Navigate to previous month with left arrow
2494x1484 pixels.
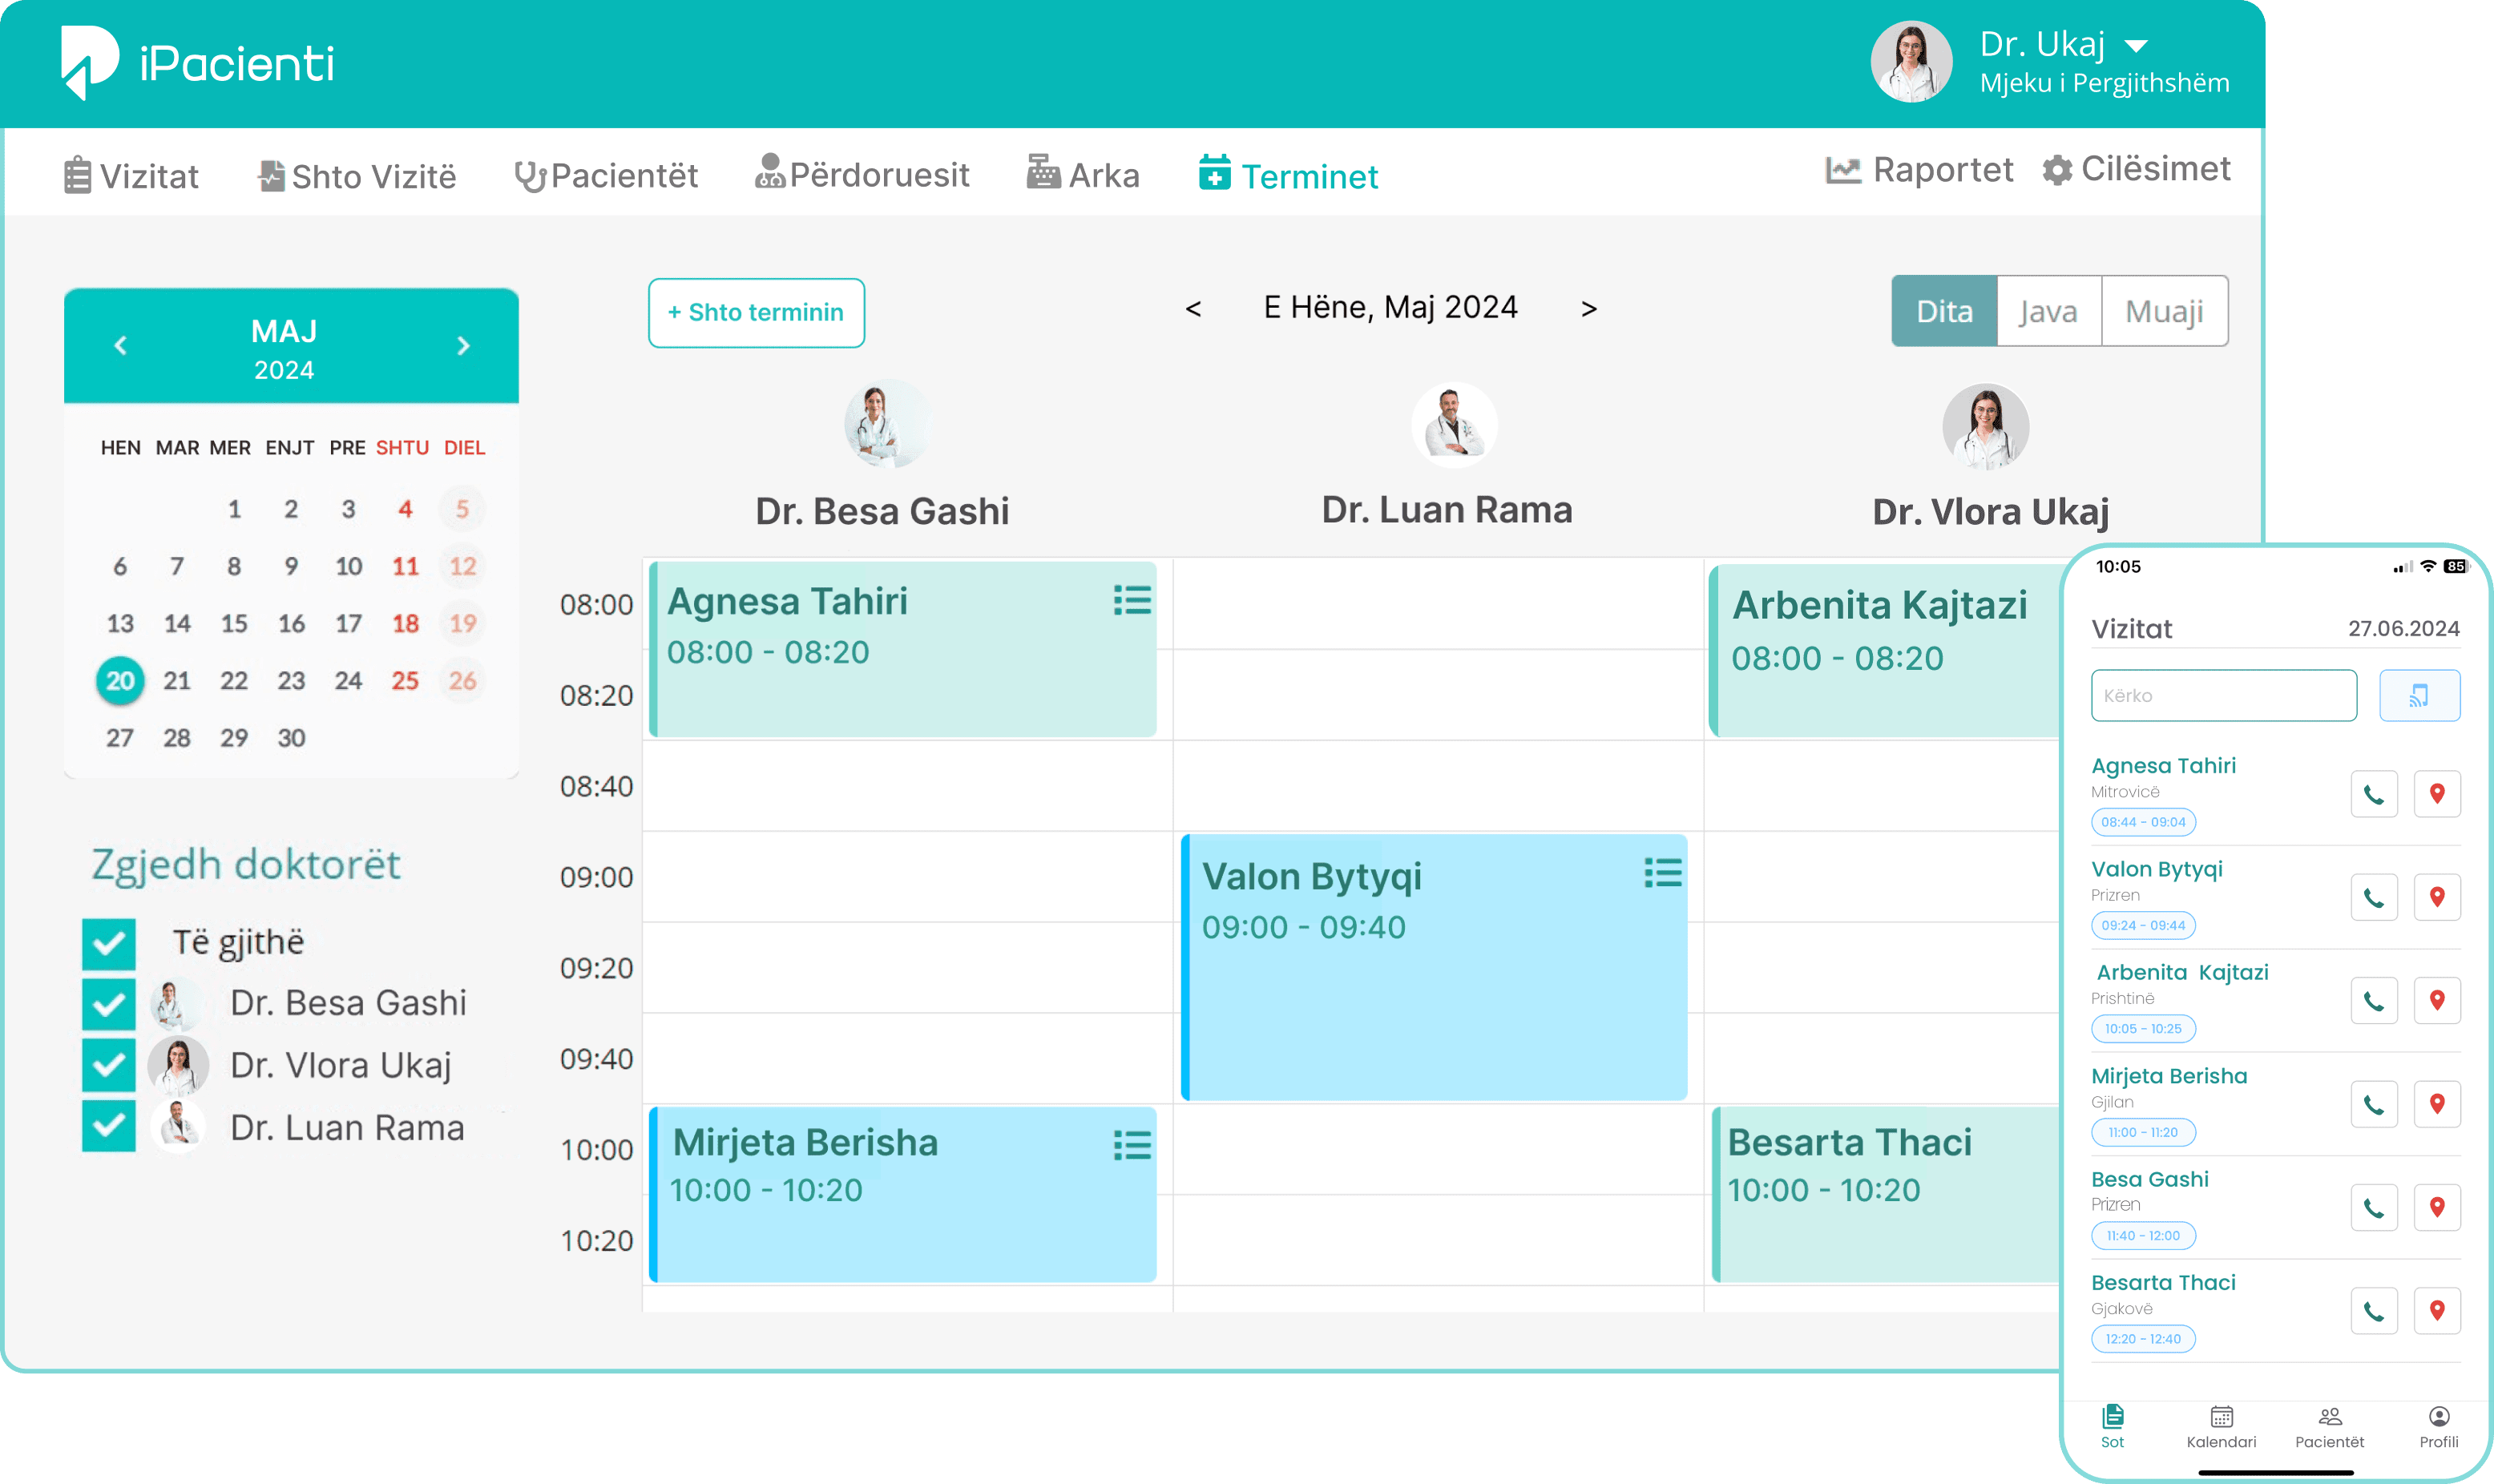click(x=120, y=343)
